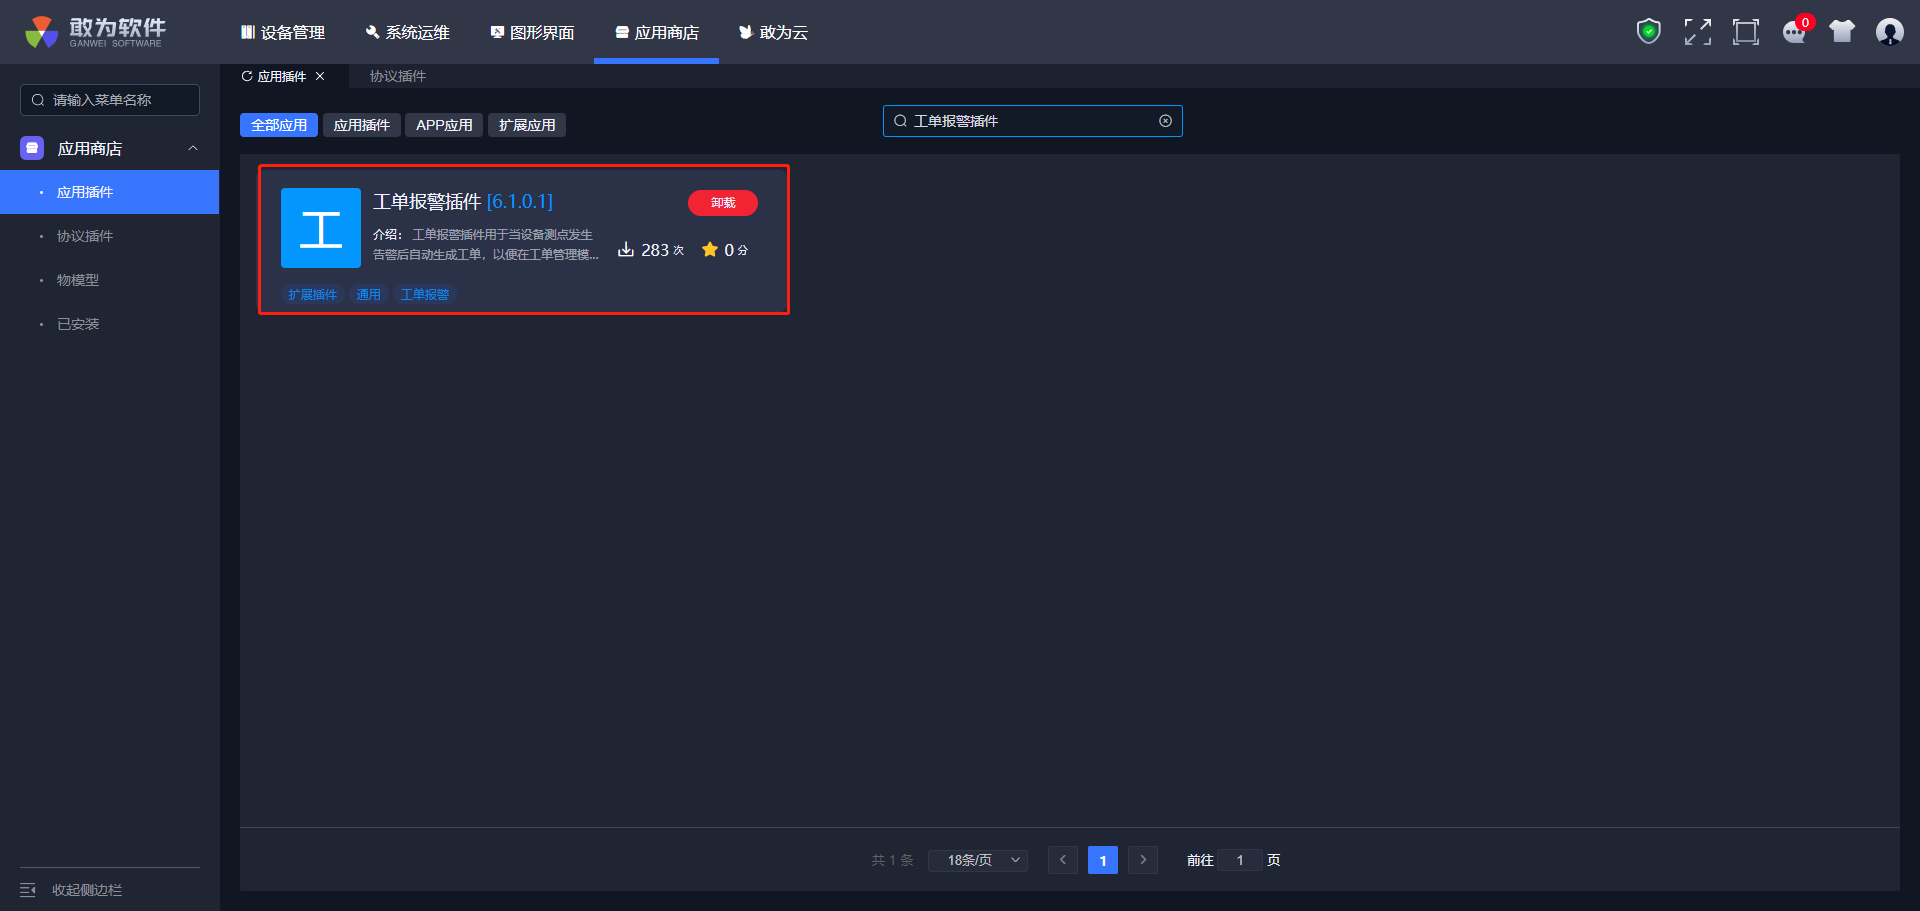
Task: Click the 通用 tag
Action: [x=369, y=294]
